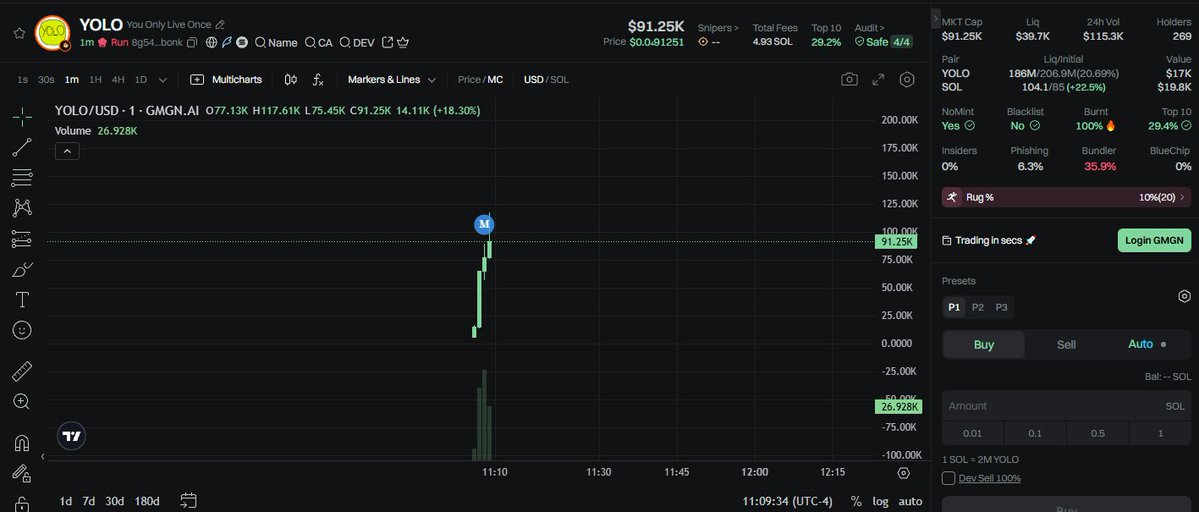Expand the Rug % details row
The image size is (1199, 512).
1066,197
